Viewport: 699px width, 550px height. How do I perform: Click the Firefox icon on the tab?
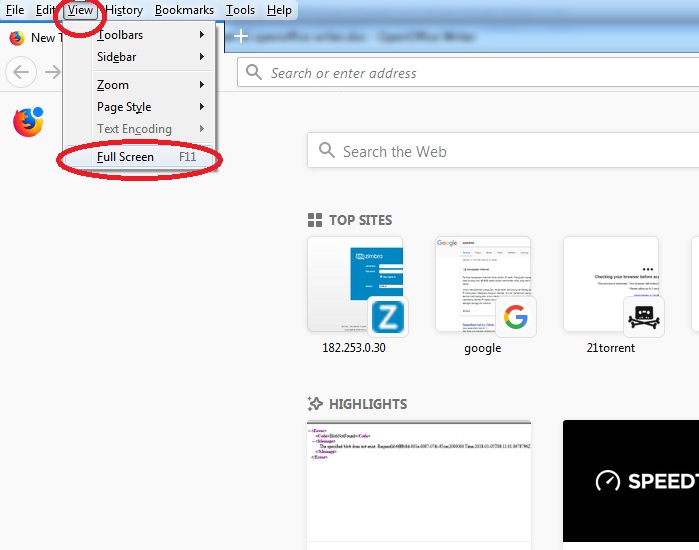click(17, 38)
